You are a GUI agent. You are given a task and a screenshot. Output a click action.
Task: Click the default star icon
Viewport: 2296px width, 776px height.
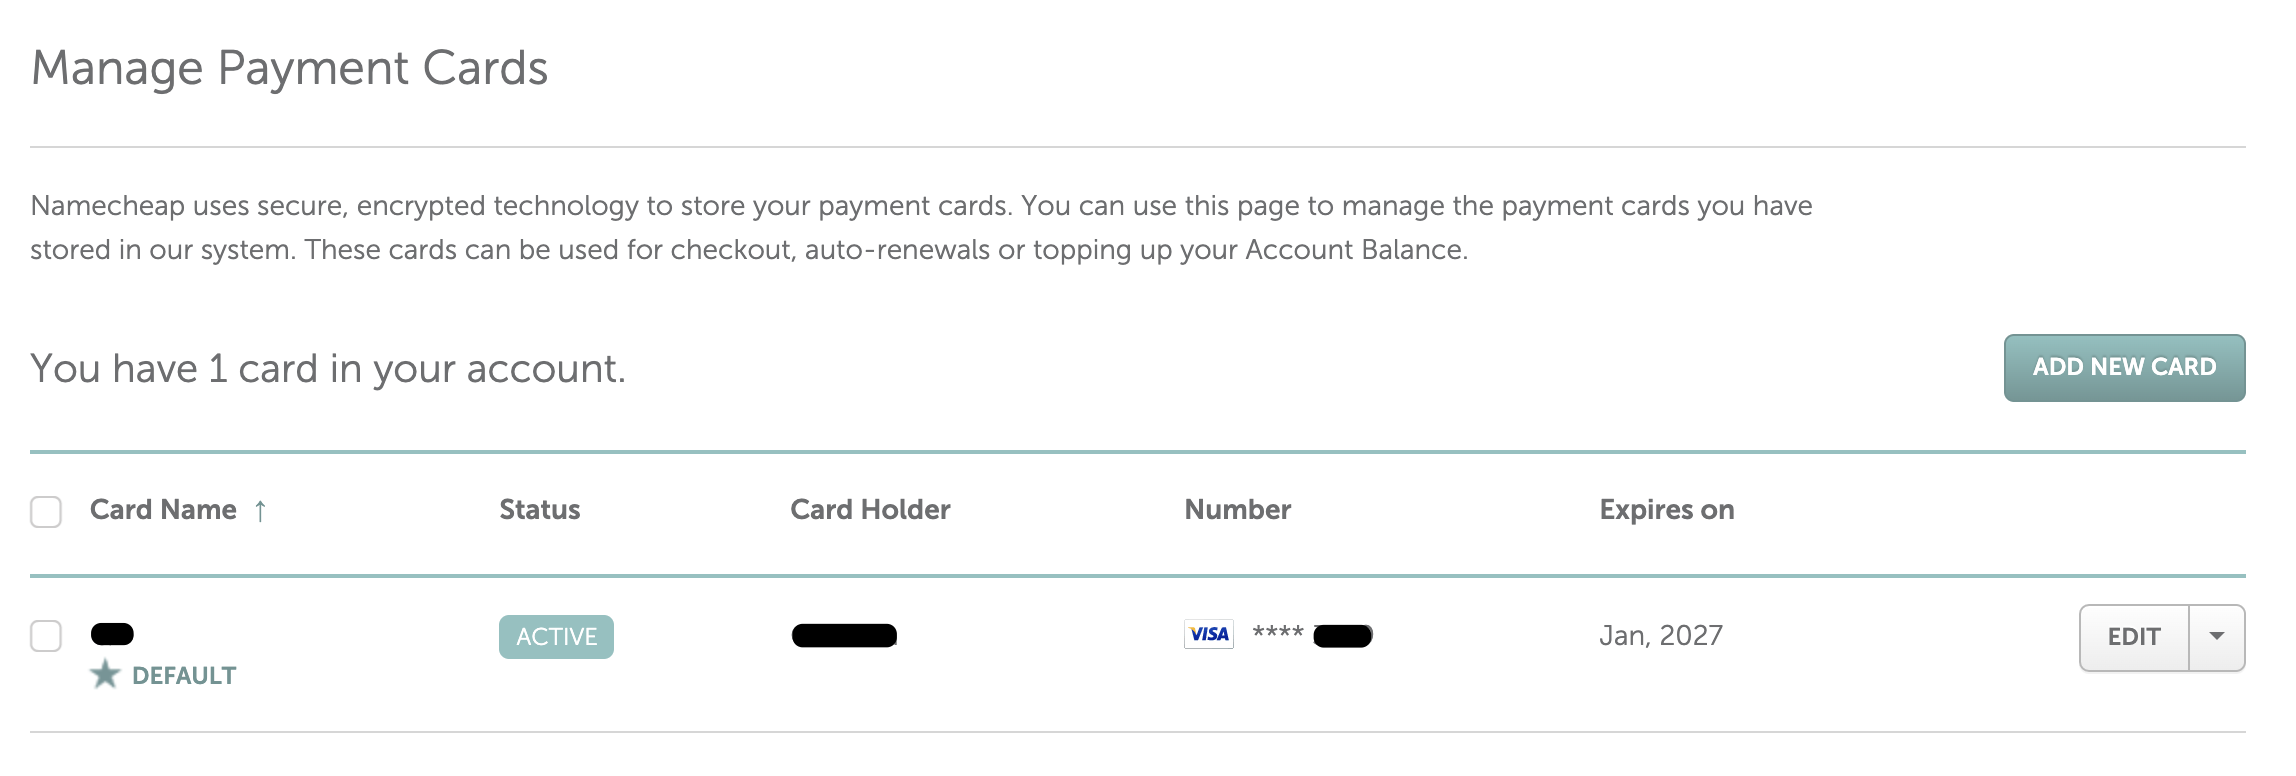point(105,675)
